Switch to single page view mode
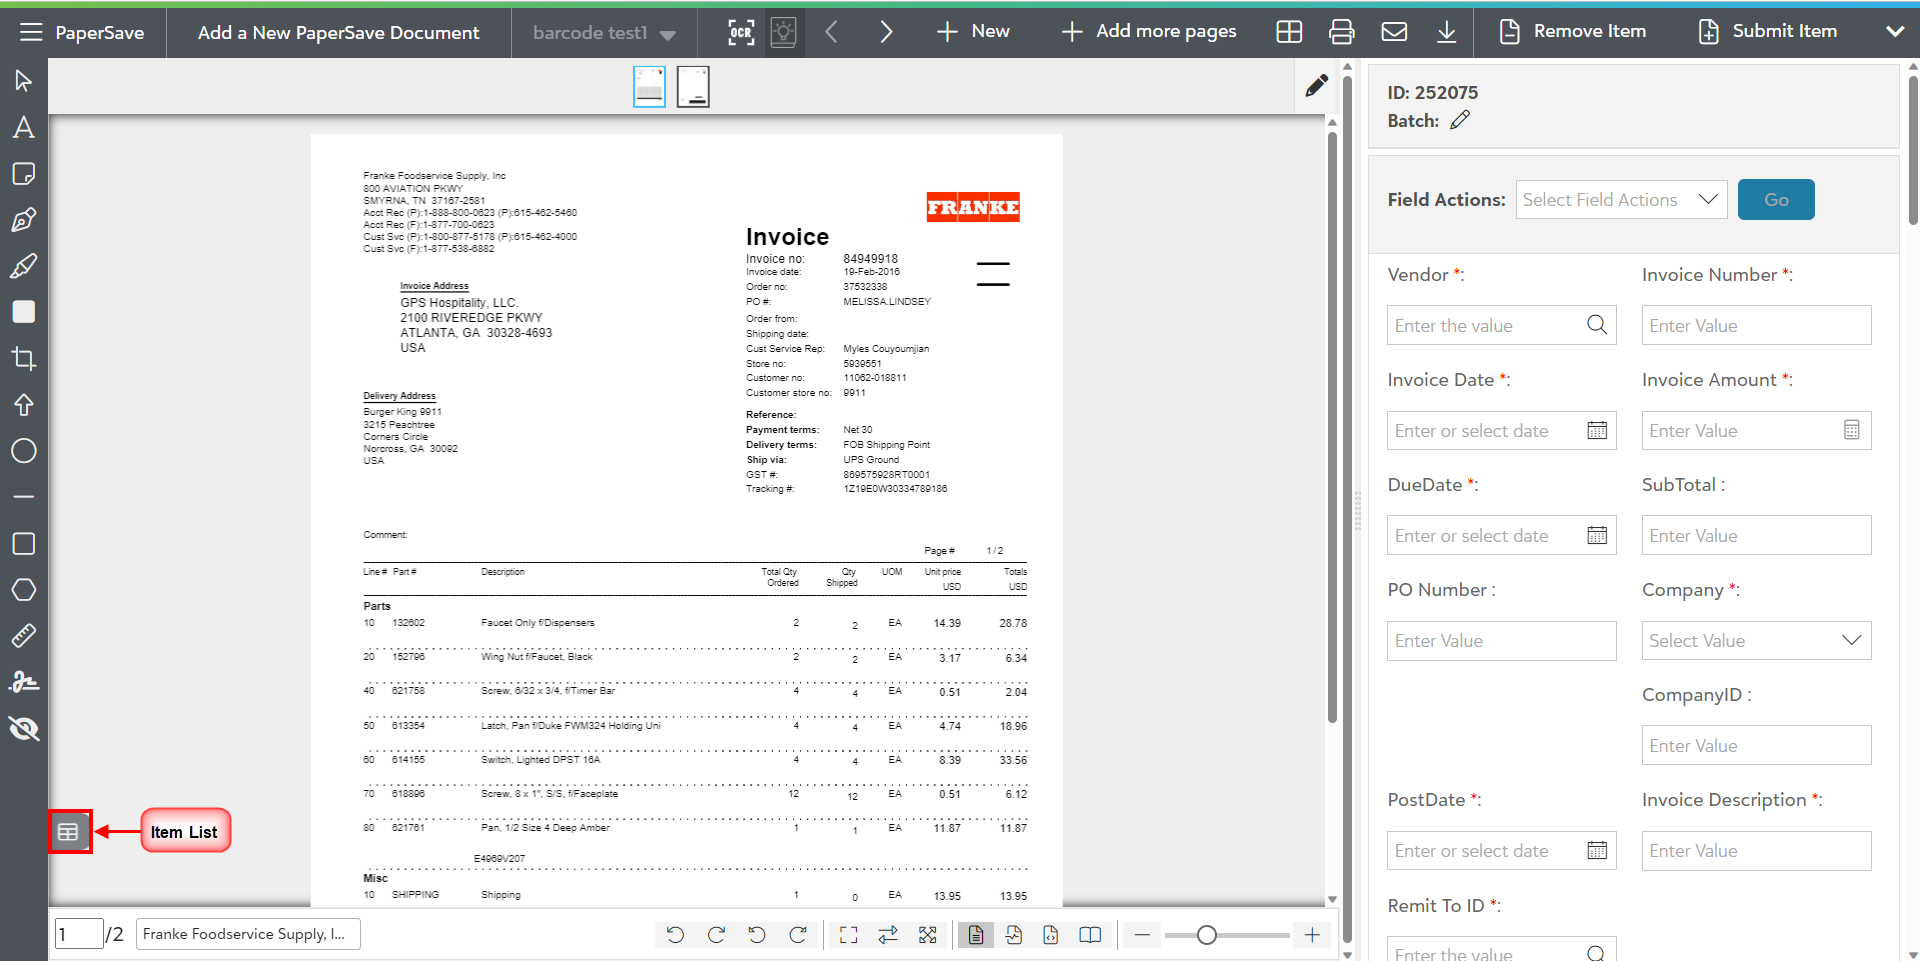 (976, 935)
